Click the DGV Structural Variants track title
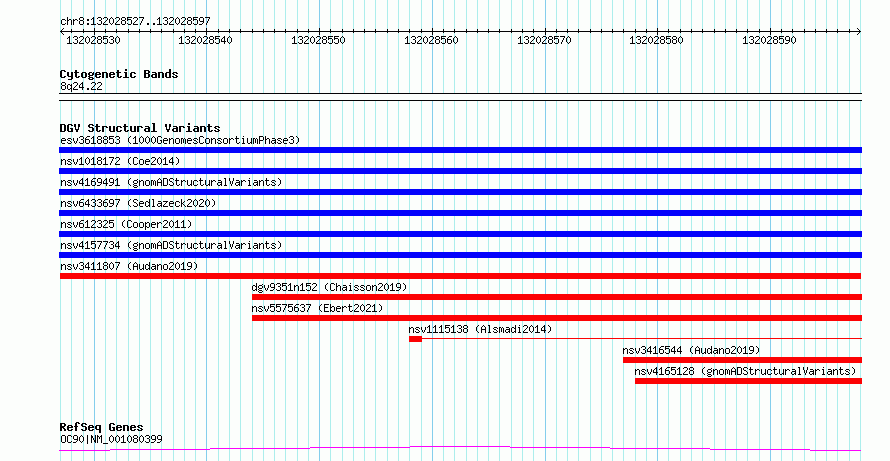 click(140, 128)
